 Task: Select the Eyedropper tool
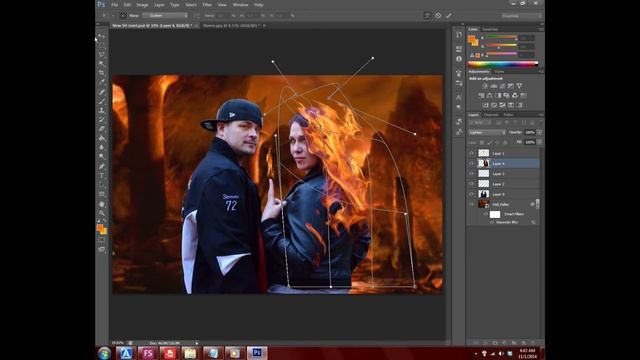(102, 82)
